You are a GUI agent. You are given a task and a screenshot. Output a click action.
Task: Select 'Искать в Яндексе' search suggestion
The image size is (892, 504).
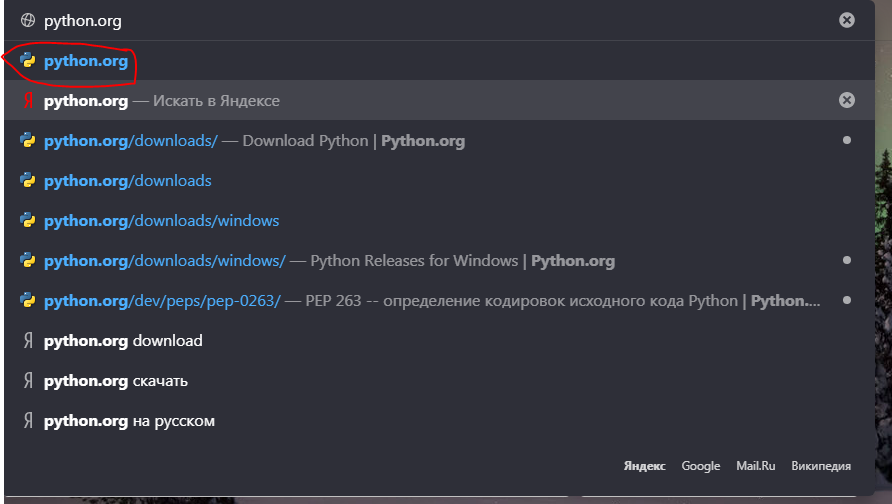tap(439, 100)
